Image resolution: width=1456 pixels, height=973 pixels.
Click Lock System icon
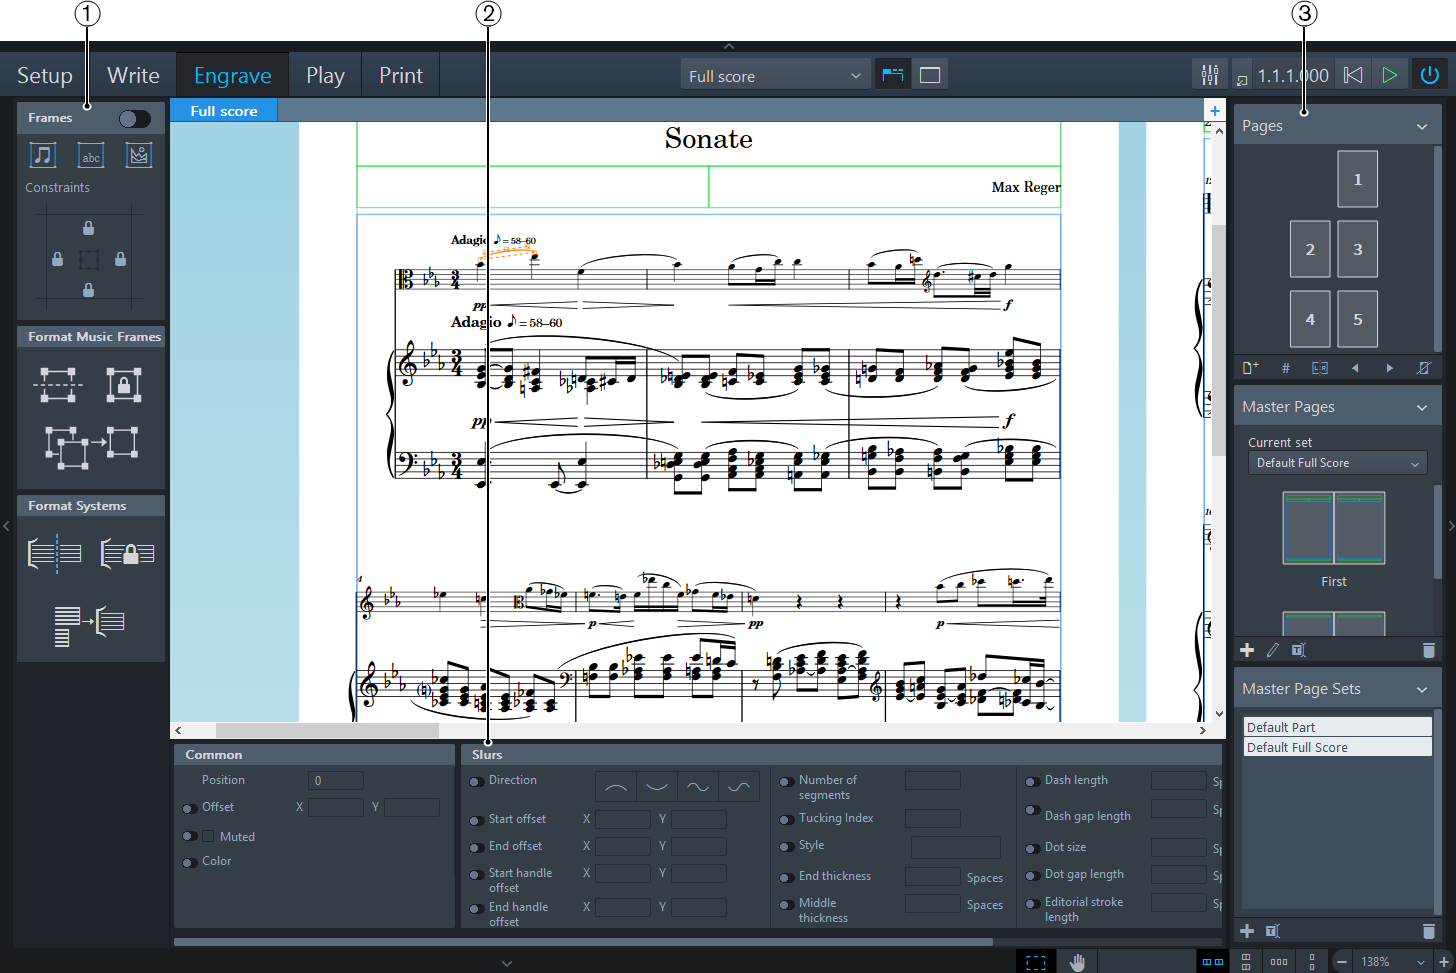pos(127,553)
